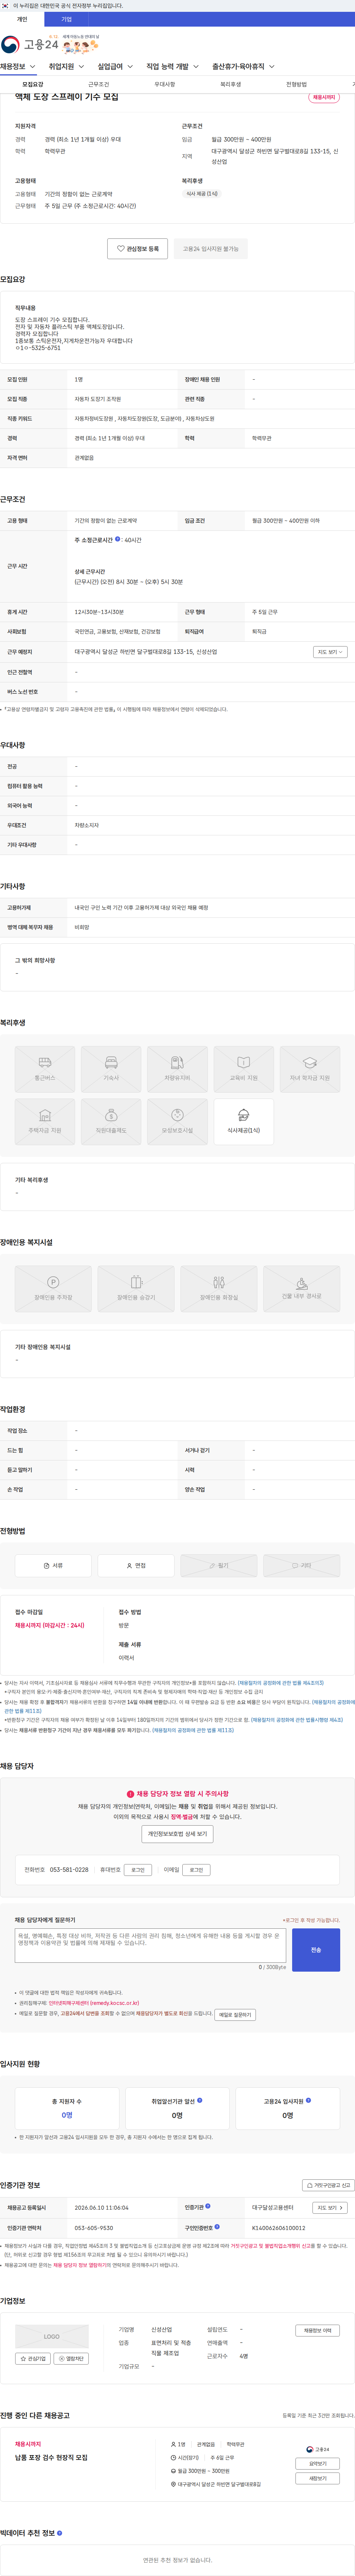Select the 개인 tab
The image size is (355, 2576).
[22, 19]
